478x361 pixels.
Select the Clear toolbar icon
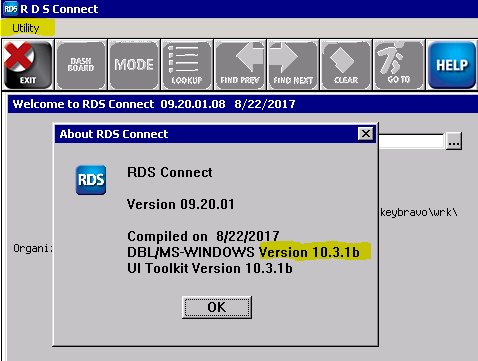[x=346, y=65]
